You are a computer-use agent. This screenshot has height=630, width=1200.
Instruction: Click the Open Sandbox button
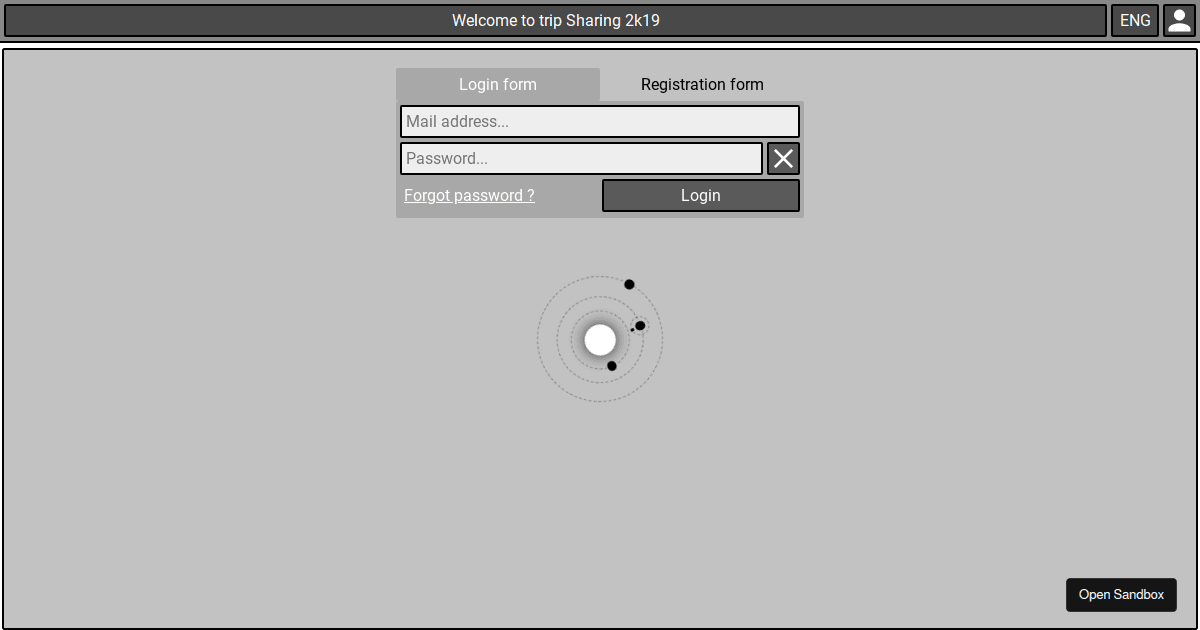1121,595
